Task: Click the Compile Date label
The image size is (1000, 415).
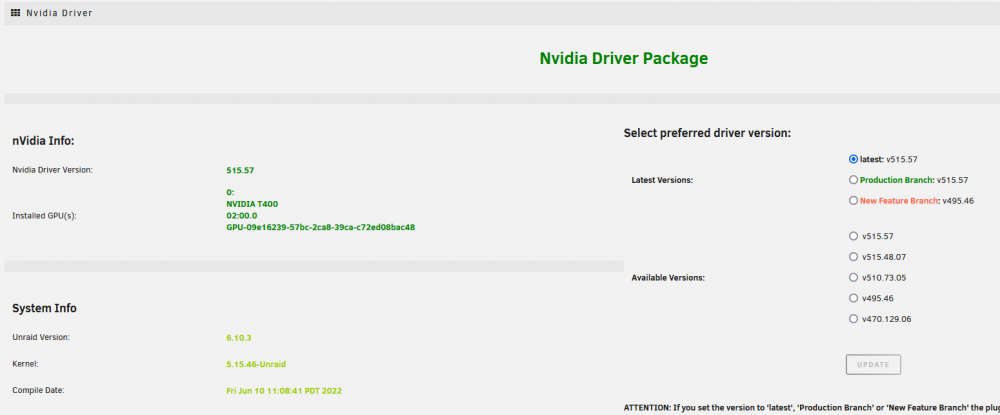Action: point(38,390)
